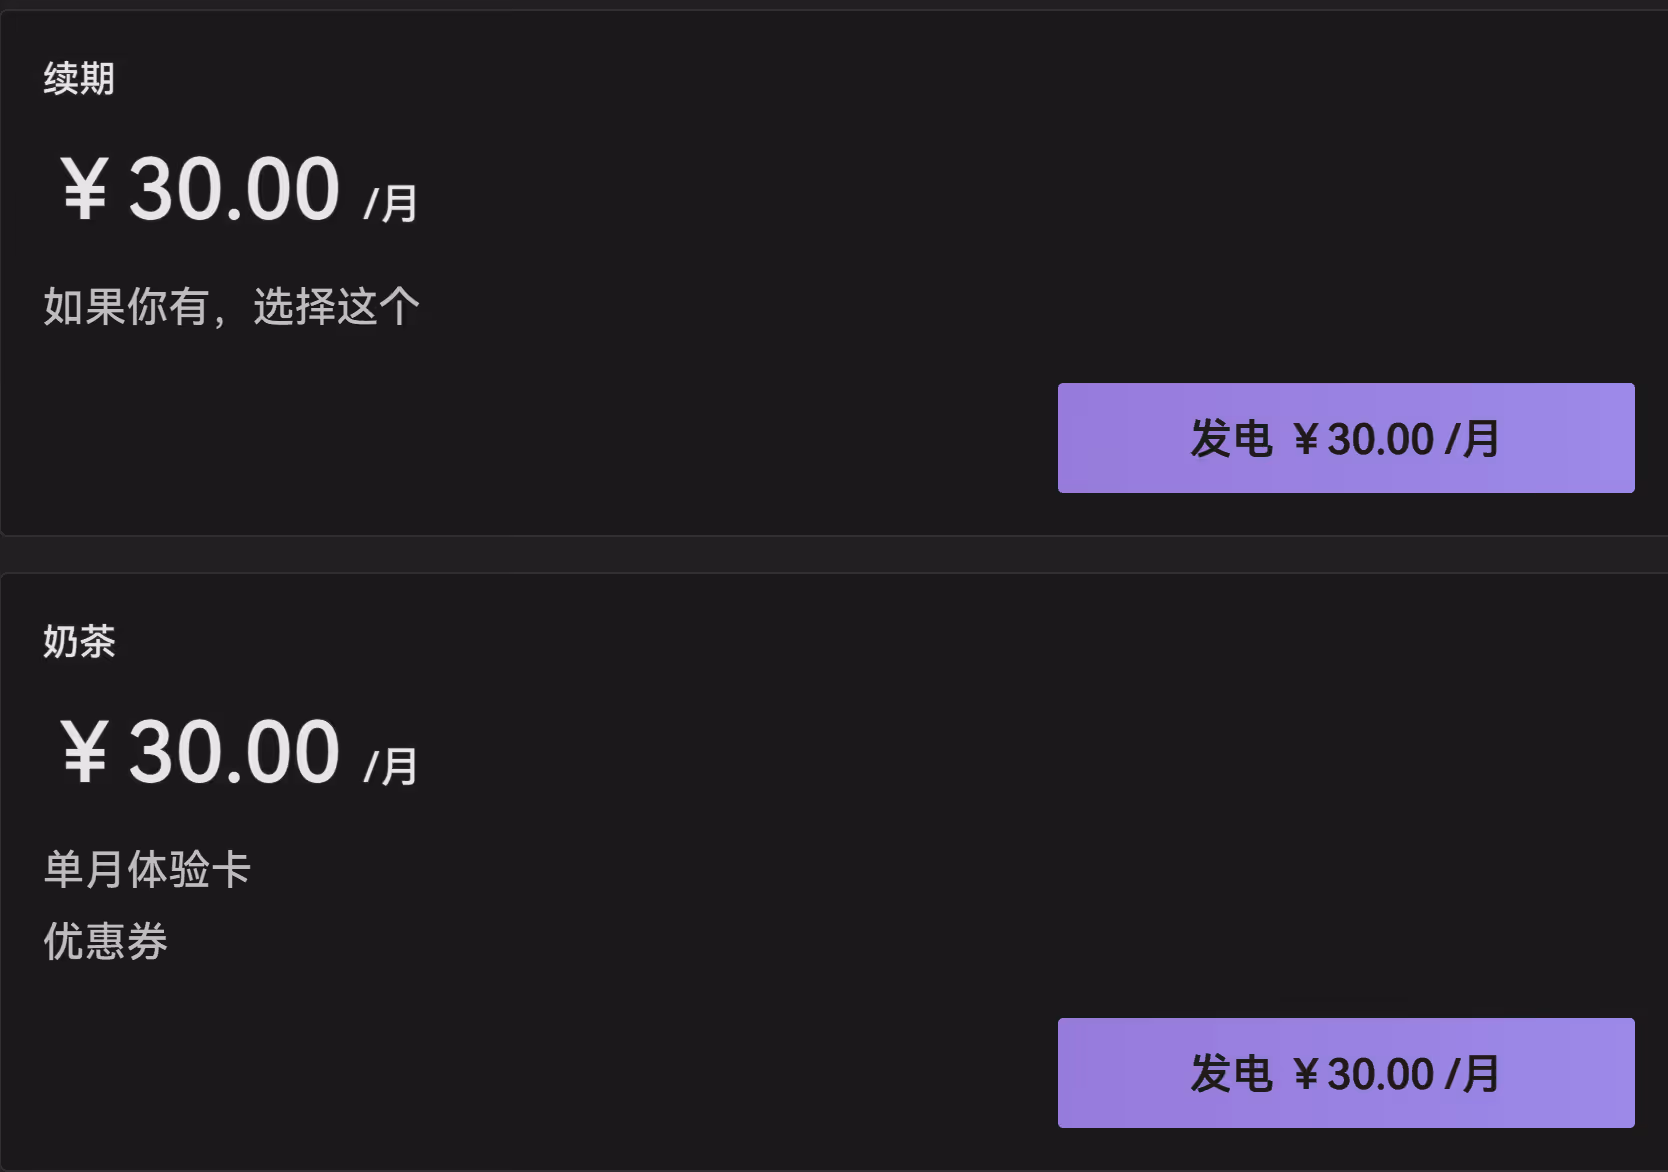Click the 发电 word on 续期's purple button
Screen dimensions: 1668x1172
pos(1231,439)
